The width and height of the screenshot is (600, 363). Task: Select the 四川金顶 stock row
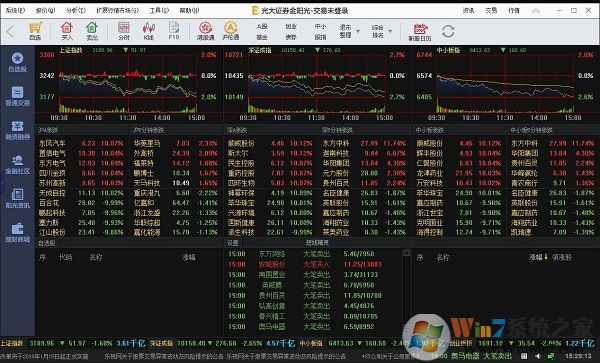coord(81,173)
